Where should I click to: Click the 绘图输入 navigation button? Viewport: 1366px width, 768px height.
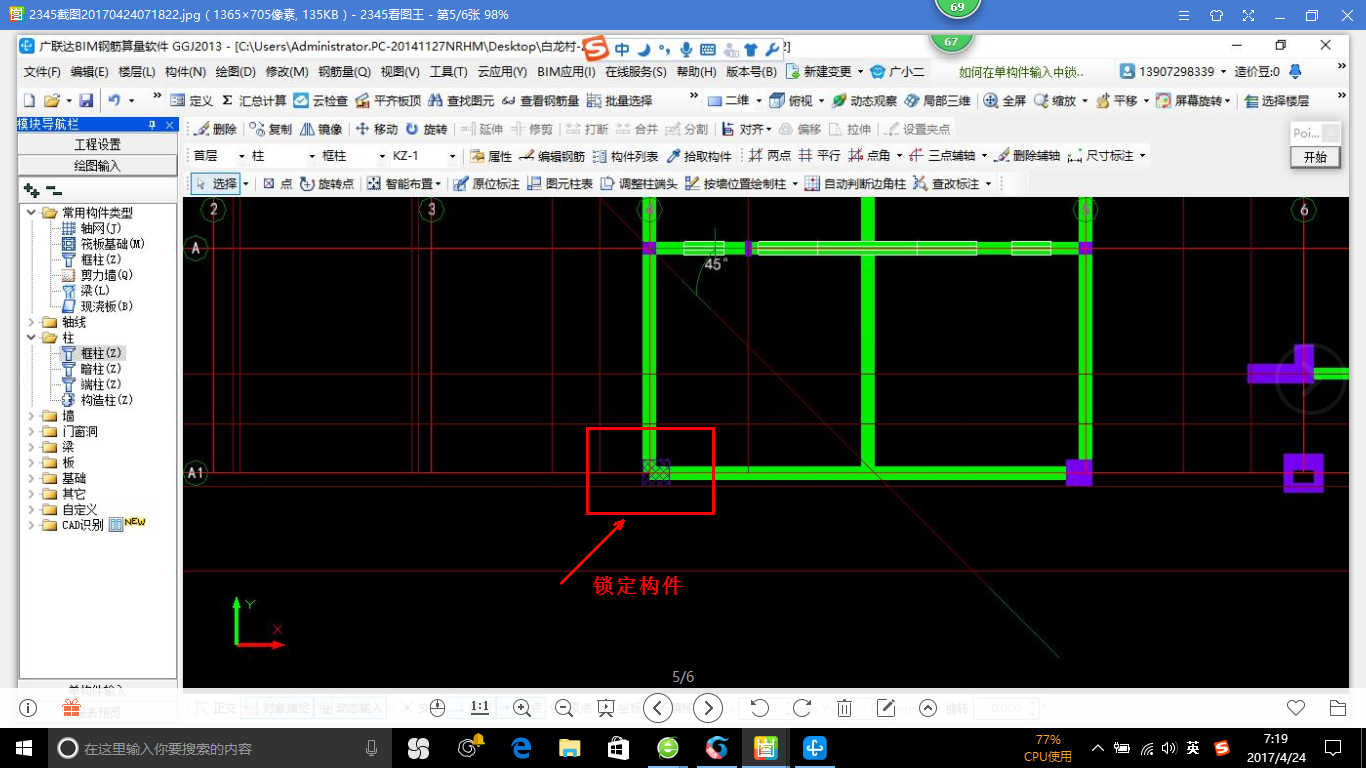point(98,165)
